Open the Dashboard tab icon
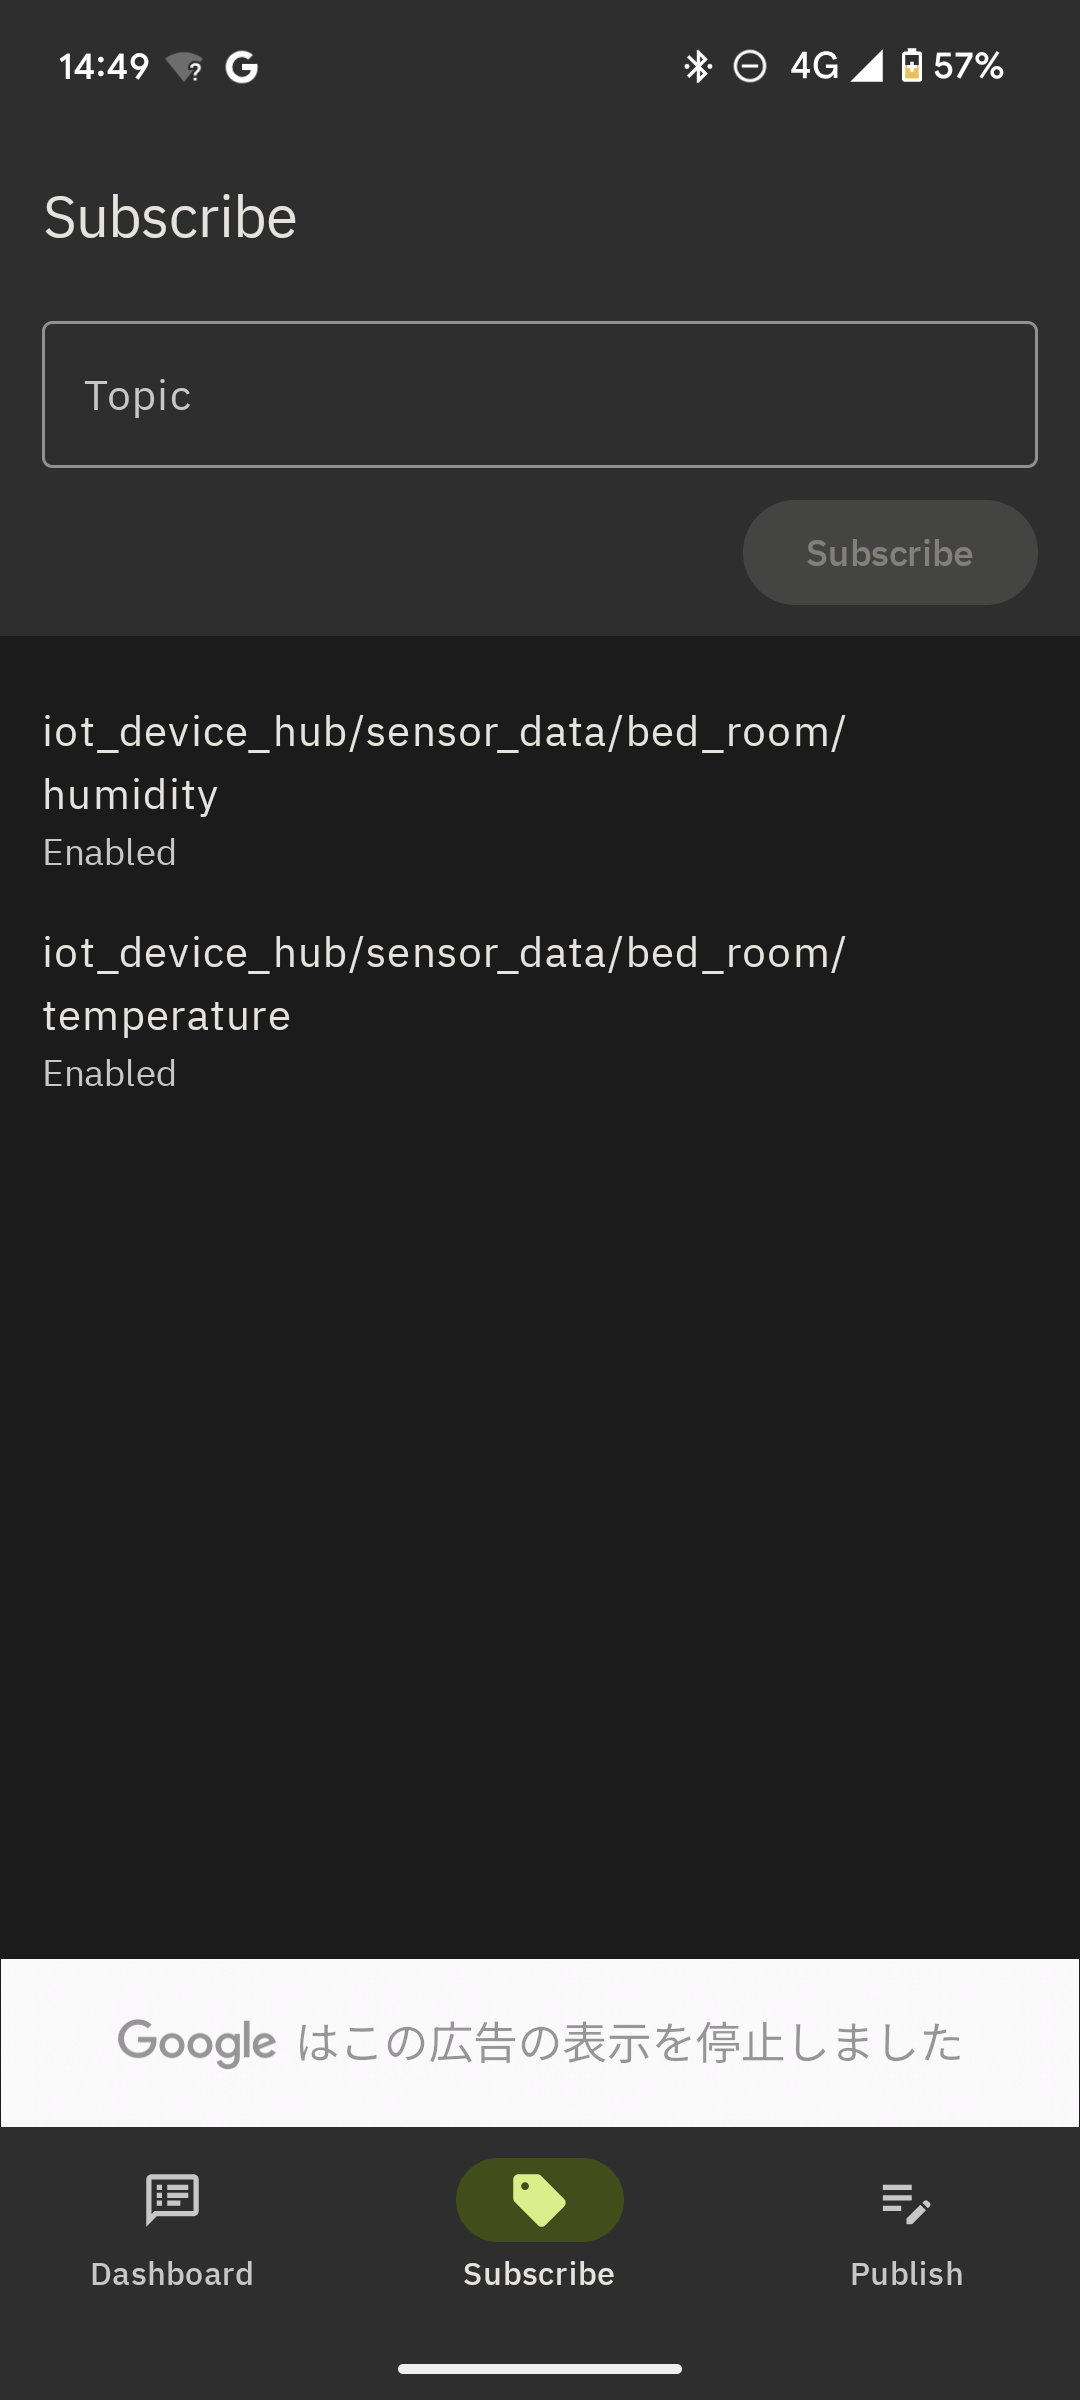The width and height of the screenshot is (1080, 2400). click(172, 2199)
